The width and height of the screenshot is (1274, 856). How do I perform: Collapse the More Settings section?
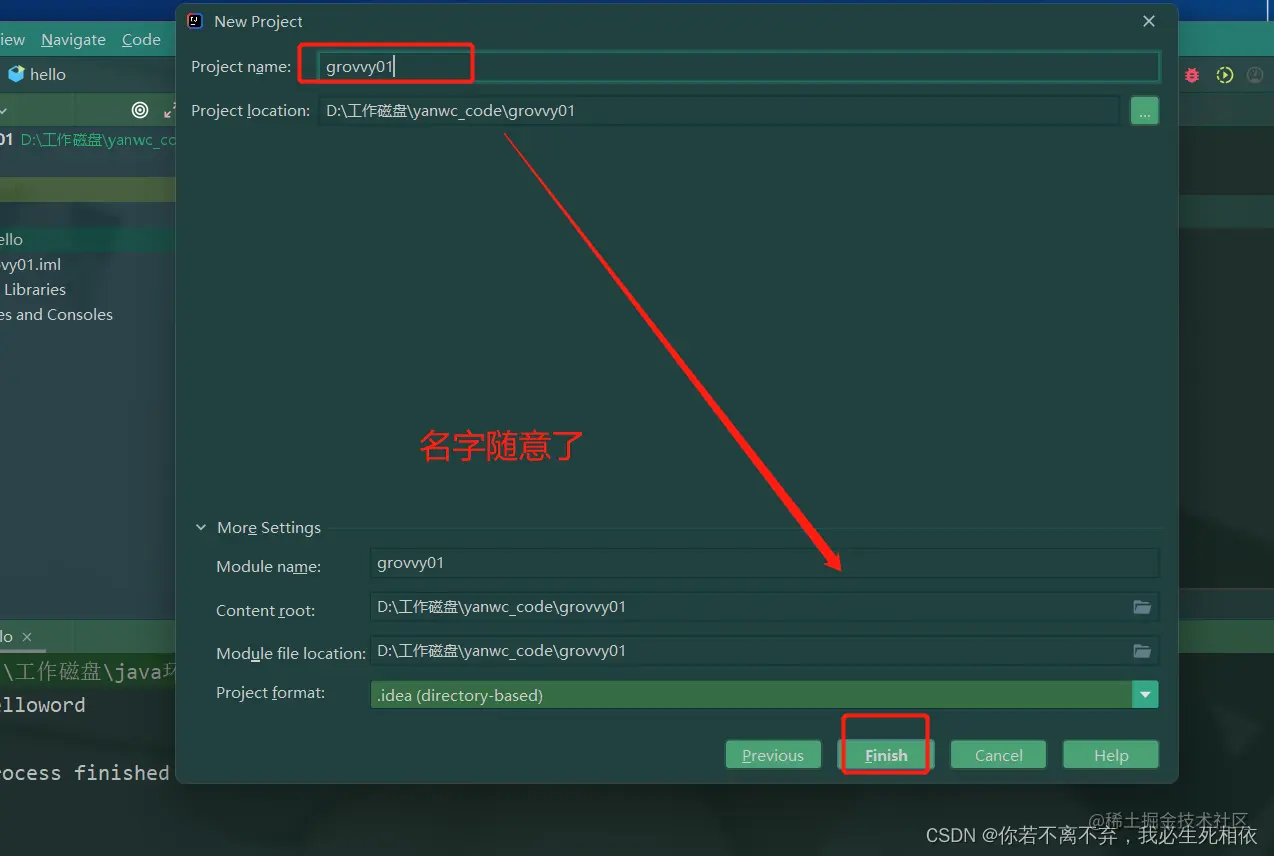pyautogui.click(x=200, y=527)
